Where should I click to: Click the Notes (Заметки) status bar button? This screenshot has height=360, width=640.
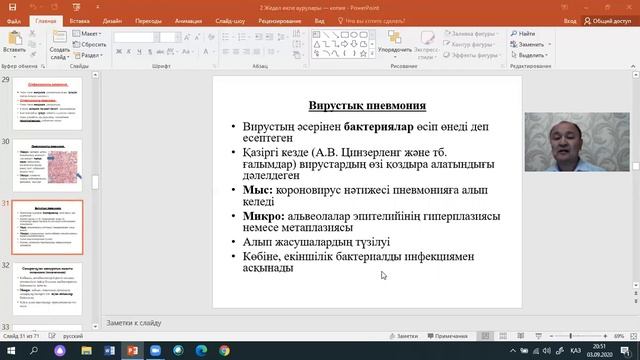[404, 336]
